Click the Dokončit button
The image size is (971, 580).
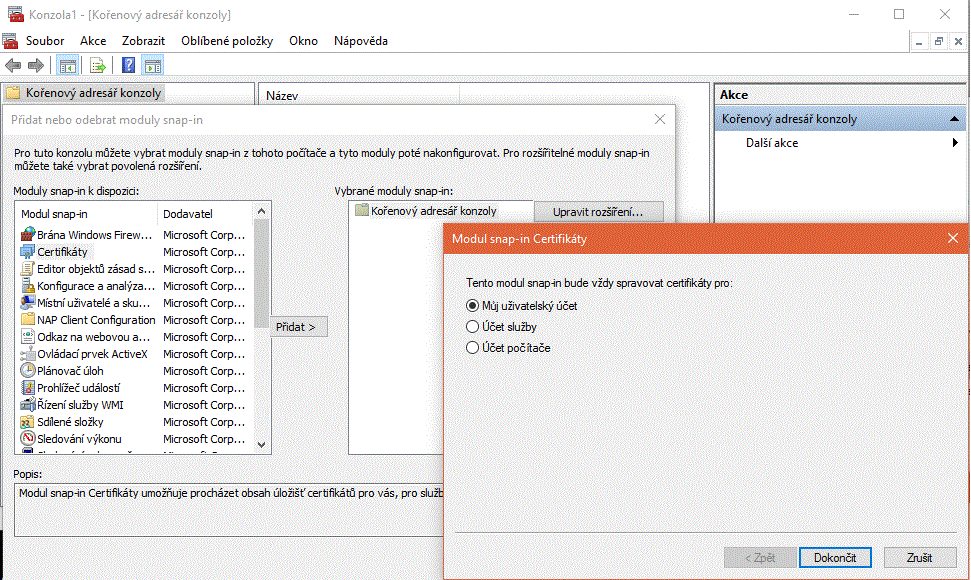(835, 558)
